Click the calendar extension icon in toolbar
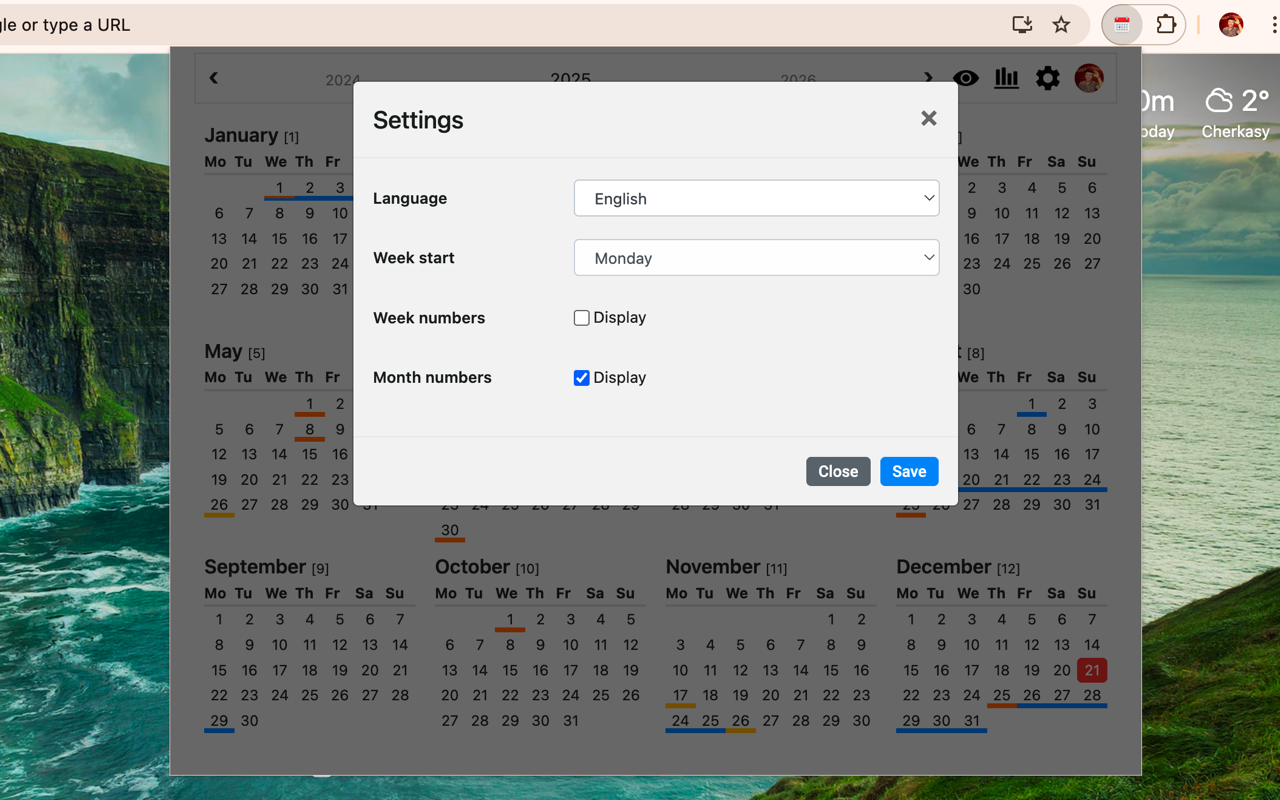This screenshot has width=1280, height=800. [x=1122, y=25]
